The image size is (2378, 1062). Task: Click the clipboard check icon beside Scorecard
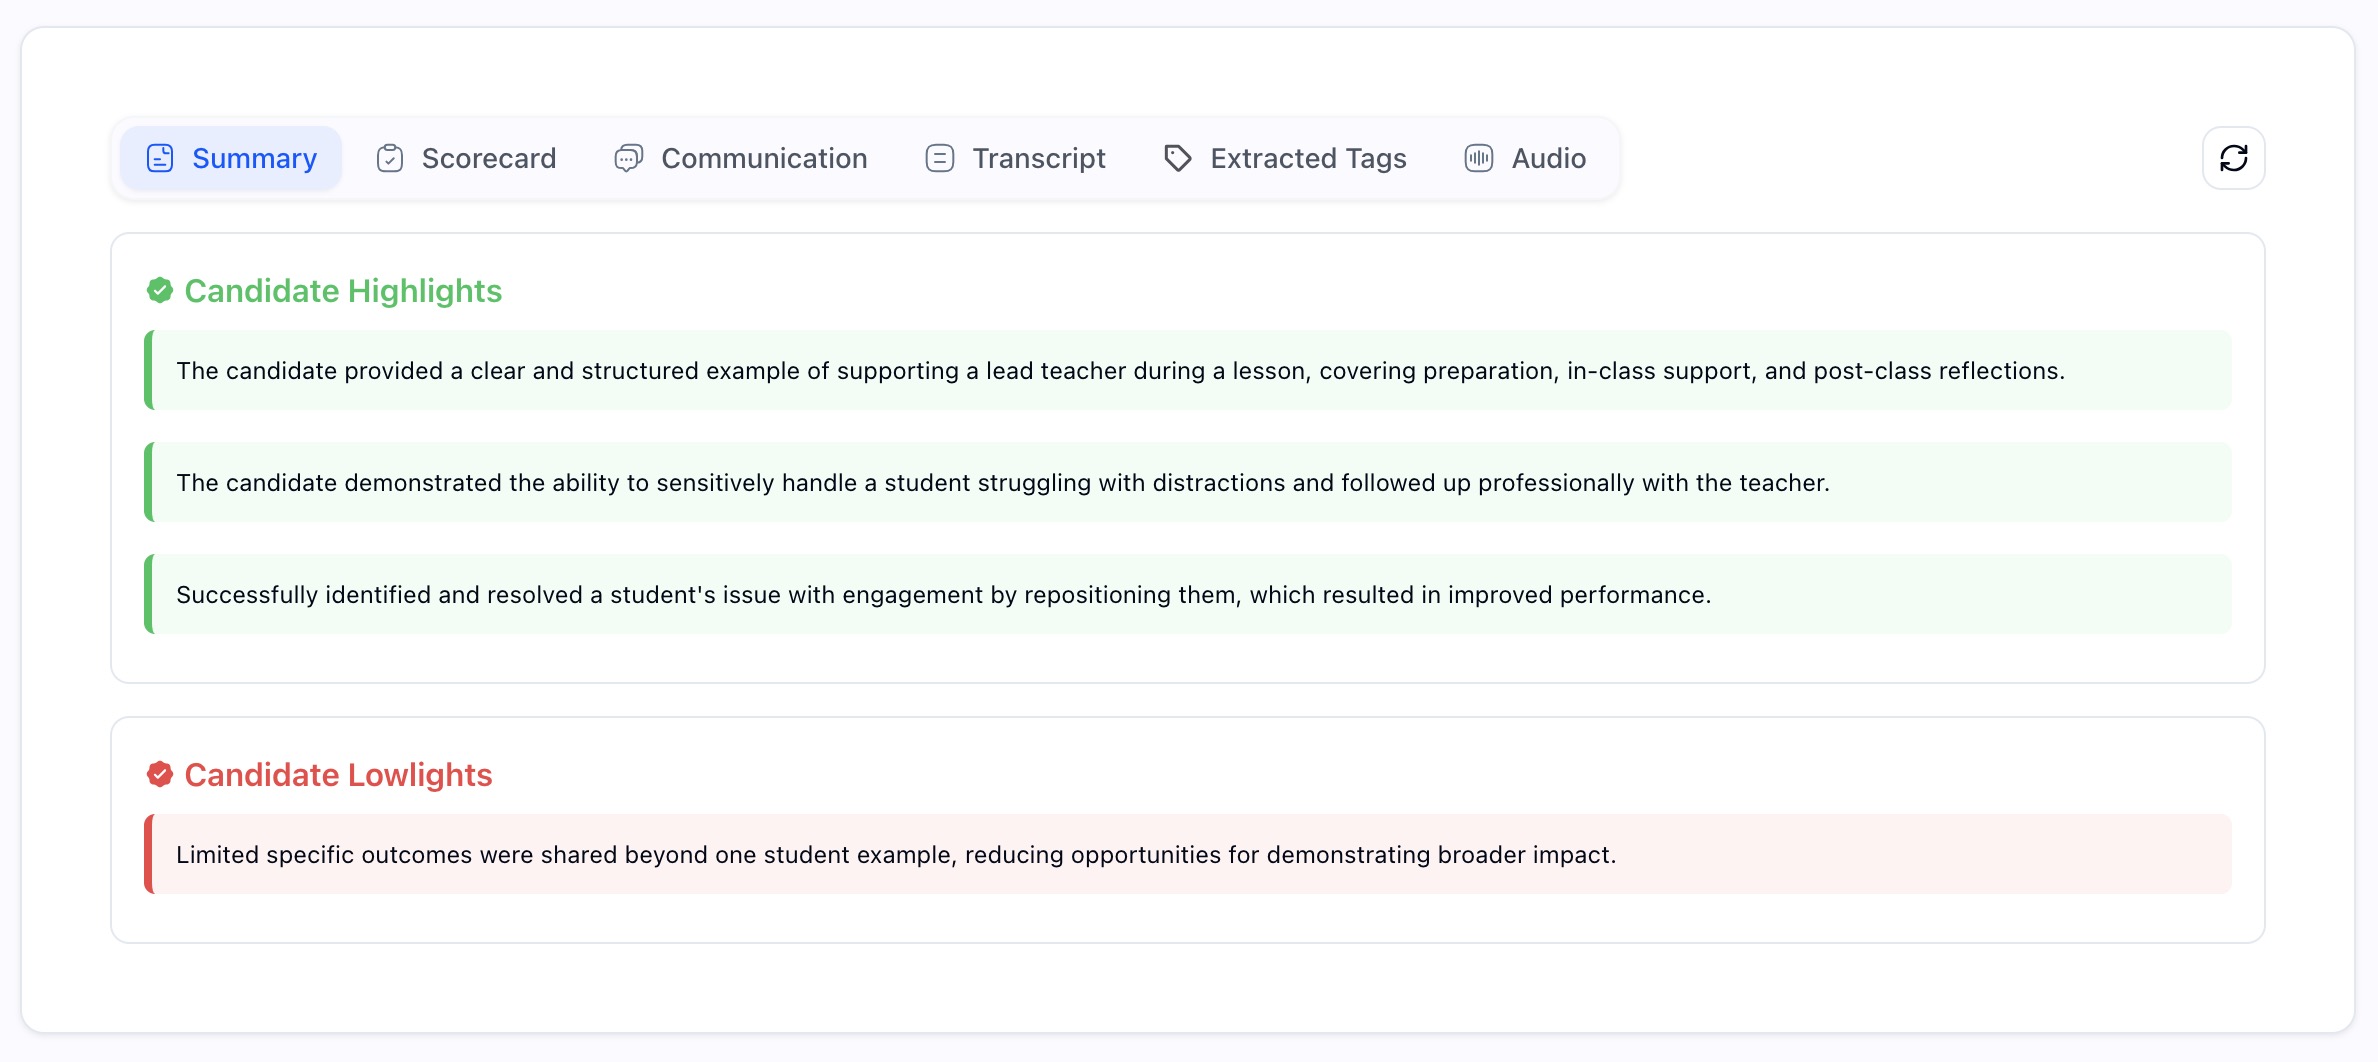pos(389,158)
